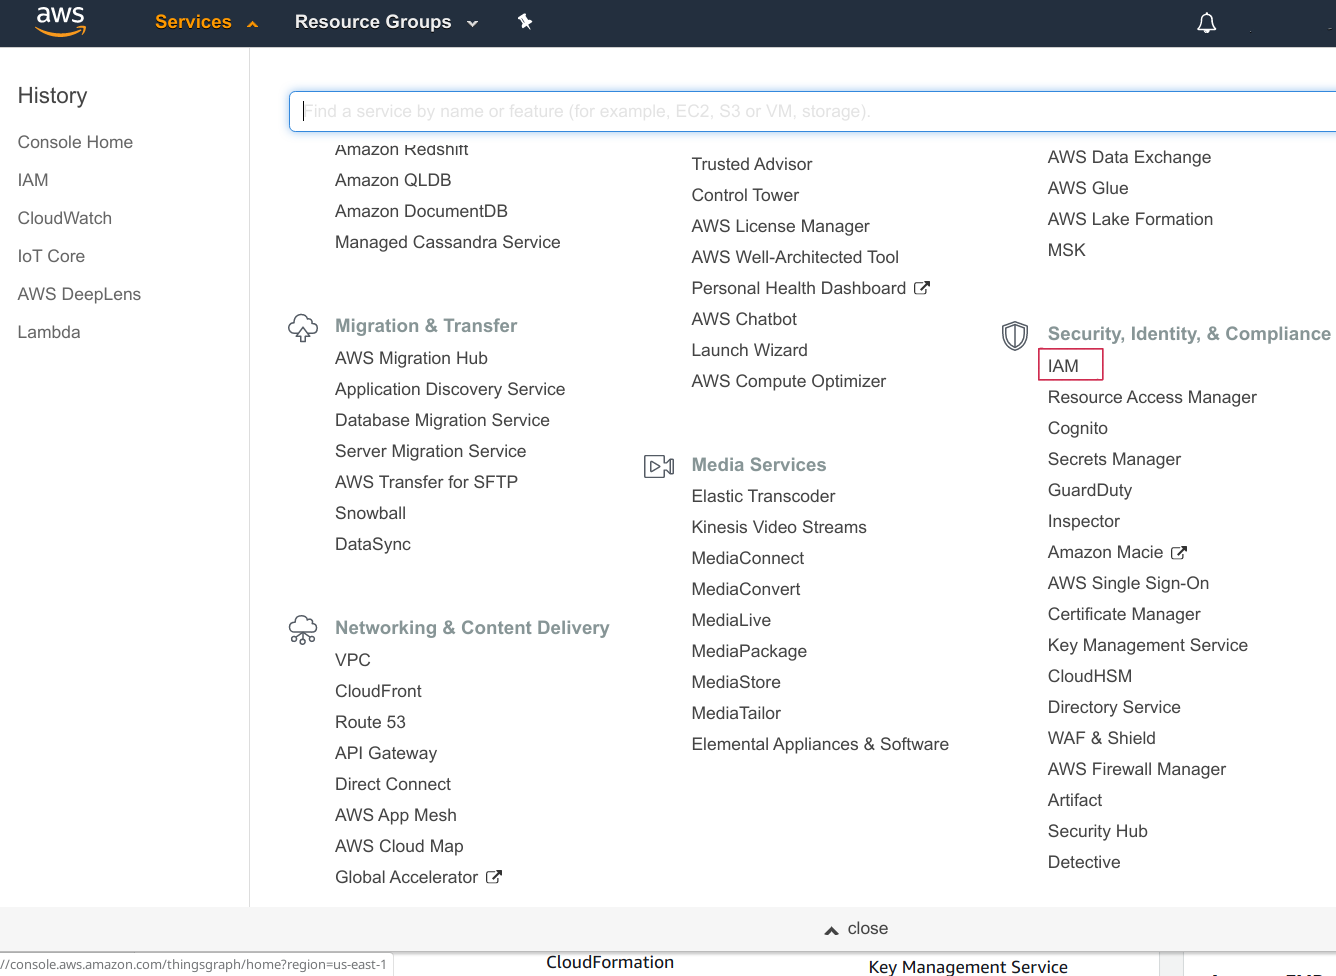Image resolution: width=1336 pixels, height=976 pixels.
Task: Click the pin shortcuts icon
Action: (x=525, y=21)
